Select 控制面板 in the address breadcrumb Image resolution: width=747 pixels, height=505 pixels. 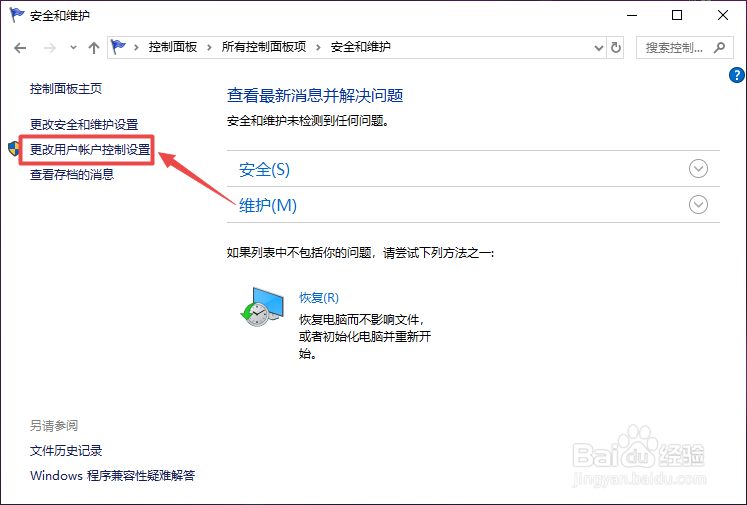click(x=172, y=47)
